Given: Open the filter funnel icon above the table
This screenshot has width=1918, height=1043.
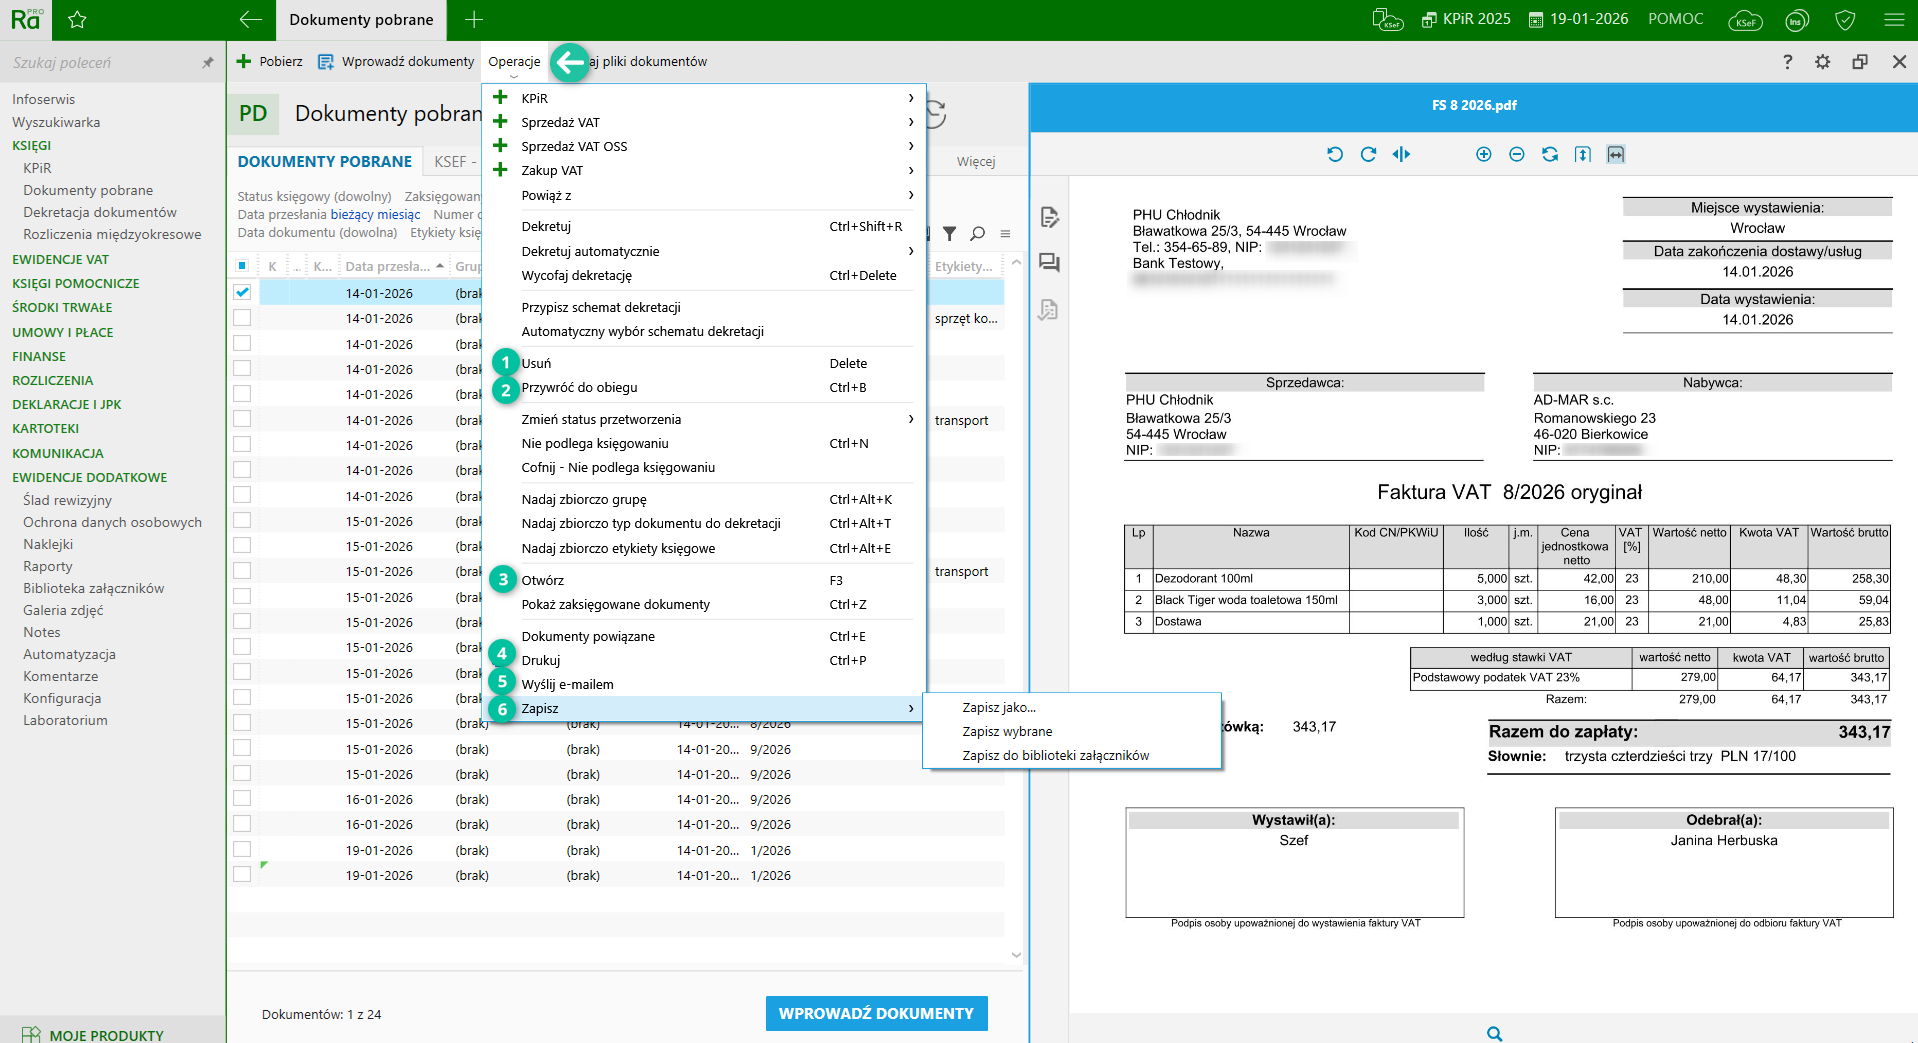Looking at the screenshot, I should pyautogui.click(x=949, y=233).
